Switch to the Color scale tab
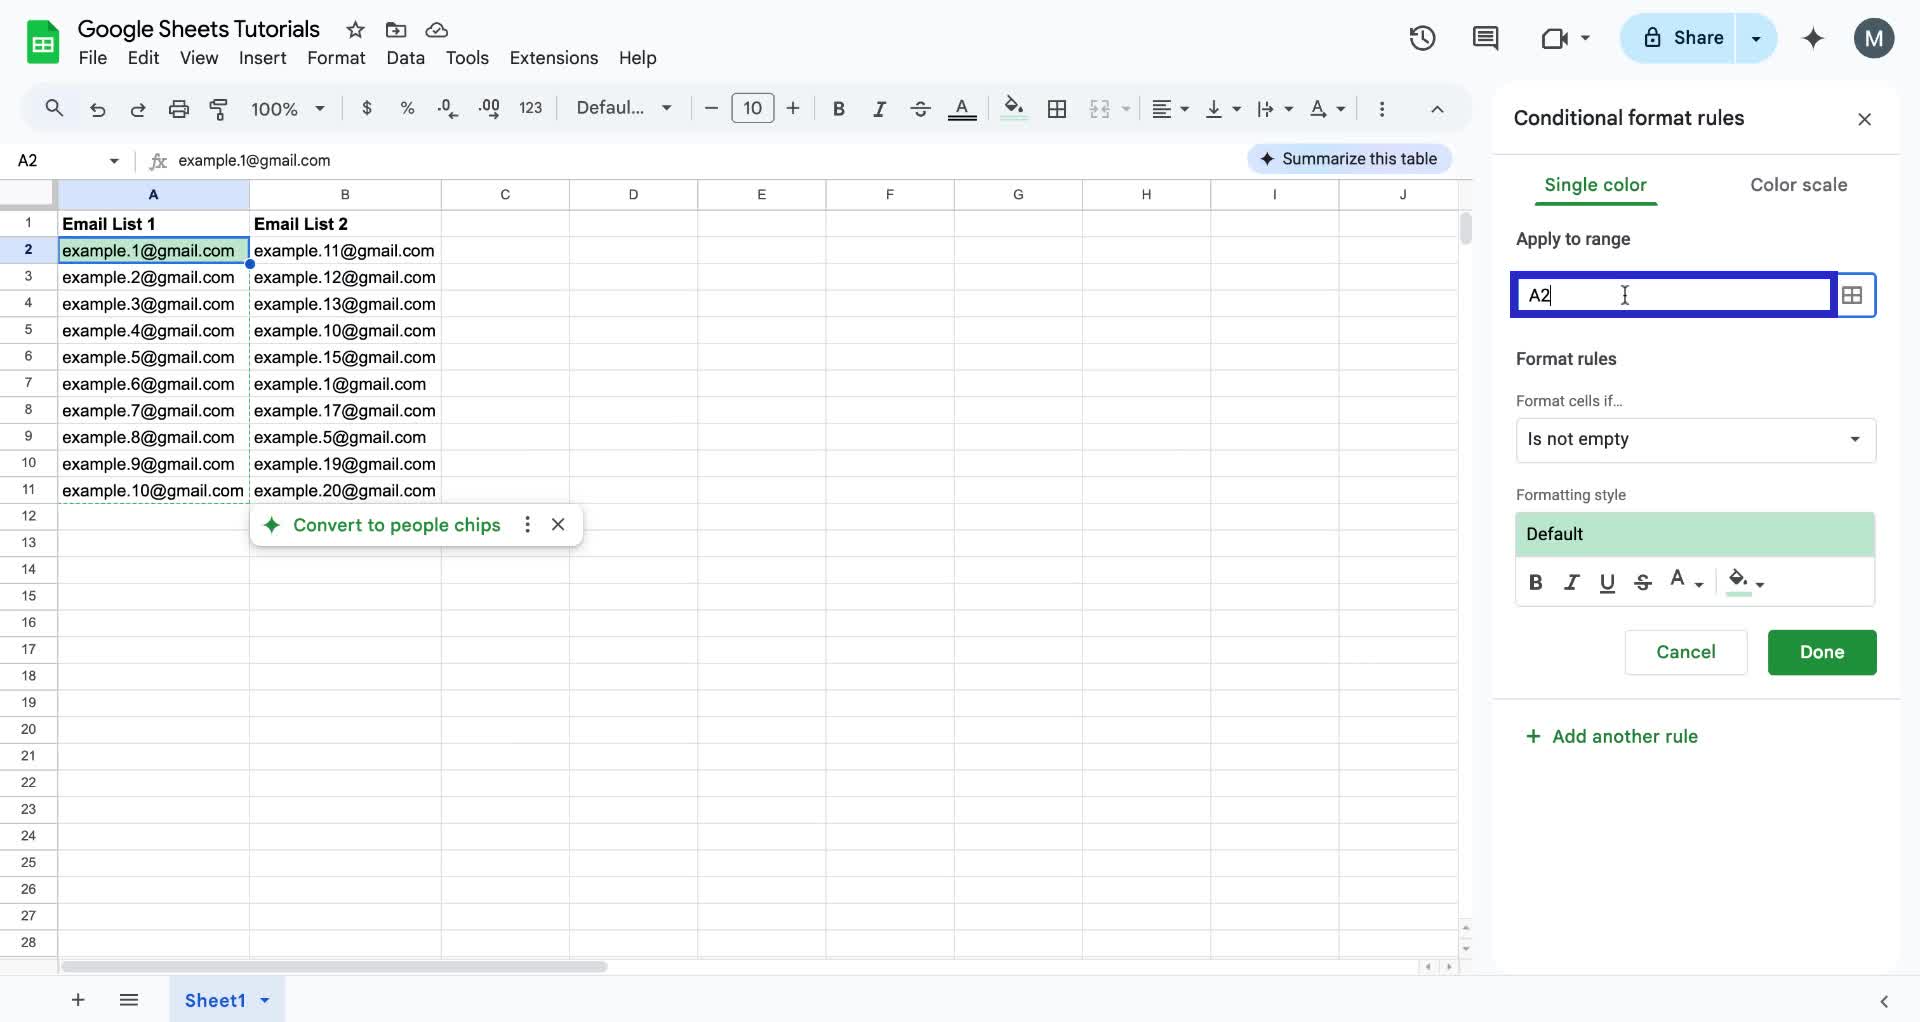The image size is (1920, 1022). click(x=1797, y=185)
